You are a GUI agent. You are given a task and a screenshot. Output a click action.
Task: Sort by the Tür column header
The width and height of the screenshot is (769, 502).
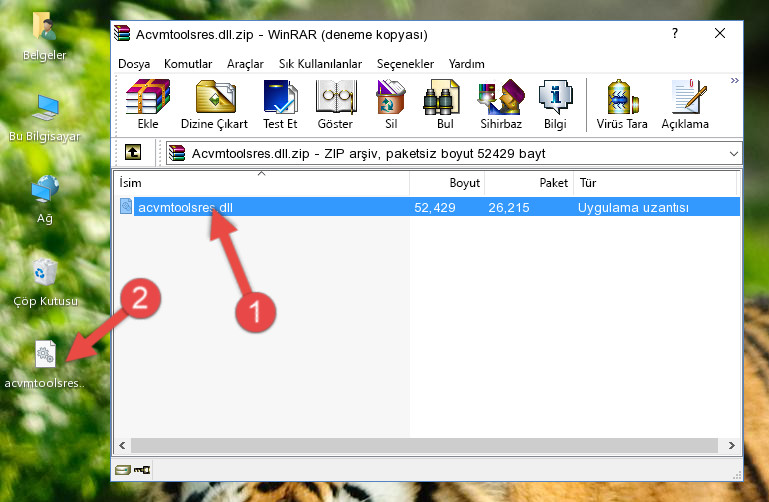(655, 183)
